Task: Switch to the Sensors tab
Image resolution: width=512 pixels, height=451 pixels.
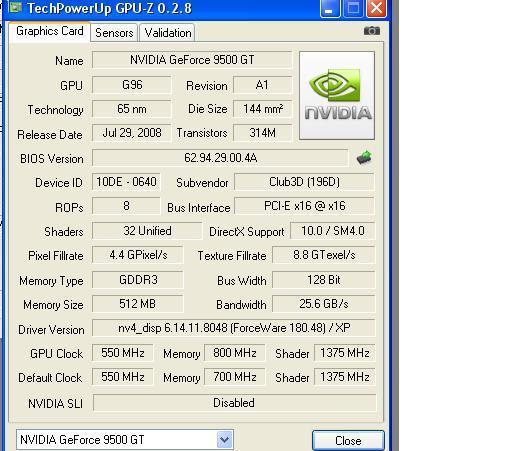Action: [x=114, y=33]
